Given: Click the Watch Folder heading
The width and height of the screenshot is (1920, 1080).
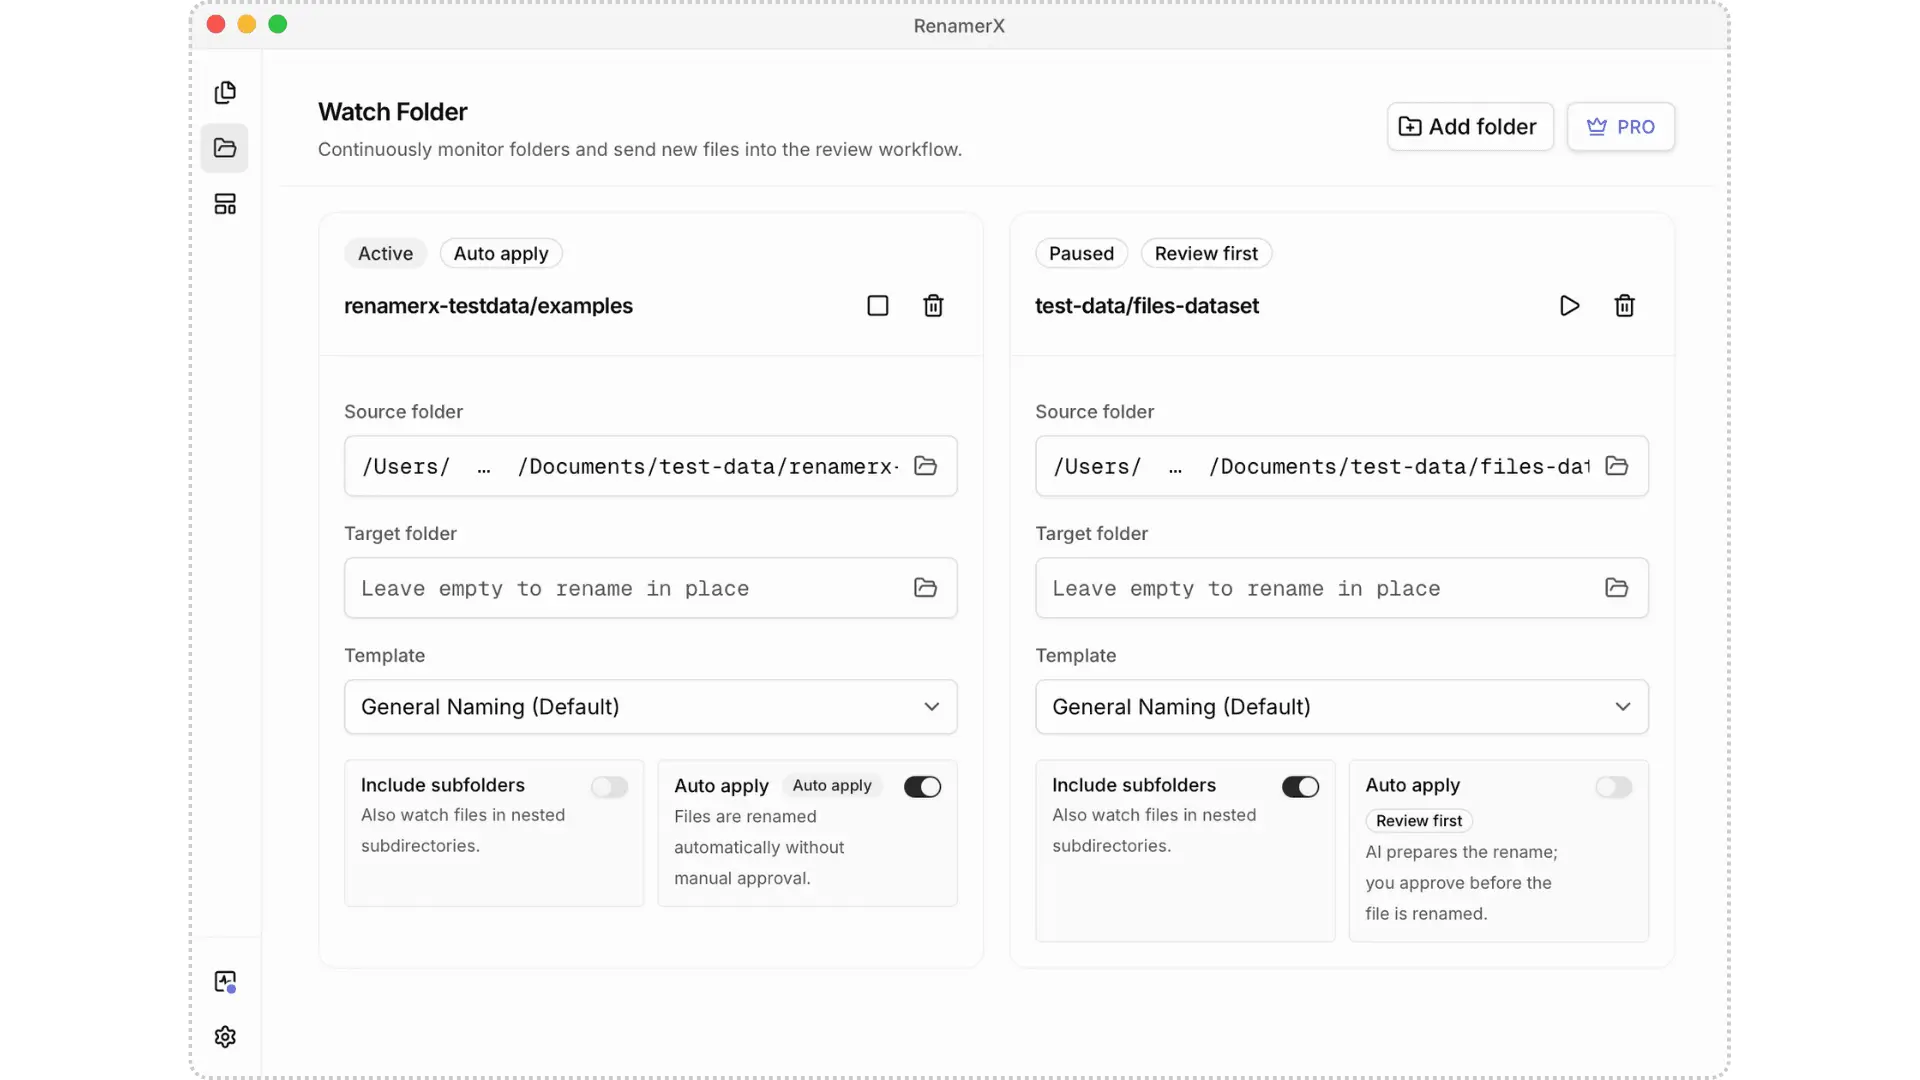Looking at the screenshot, I should point(393,112).
